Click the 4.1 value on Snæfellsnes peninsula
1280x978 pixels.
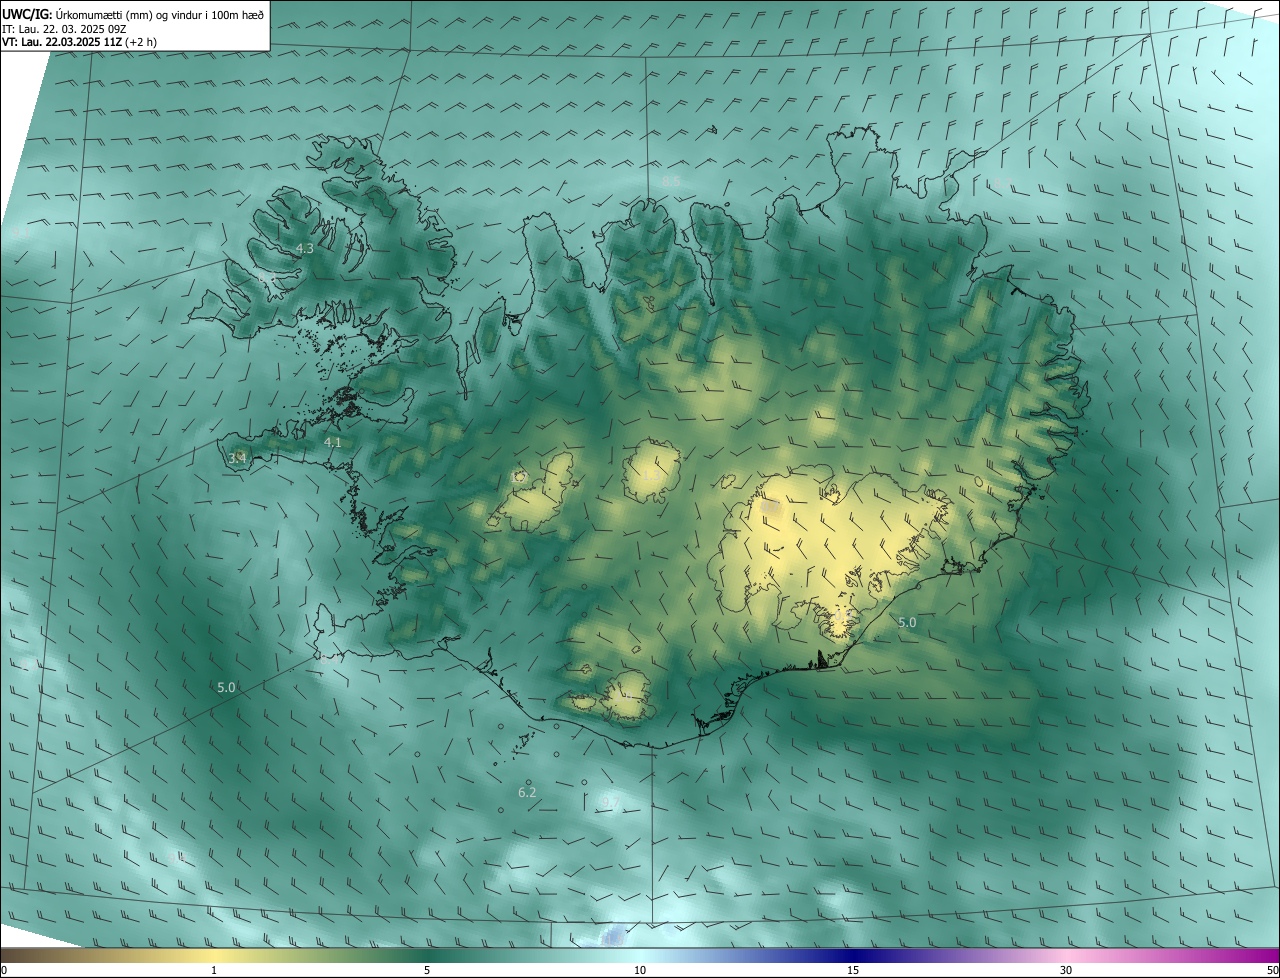(333, 442)
